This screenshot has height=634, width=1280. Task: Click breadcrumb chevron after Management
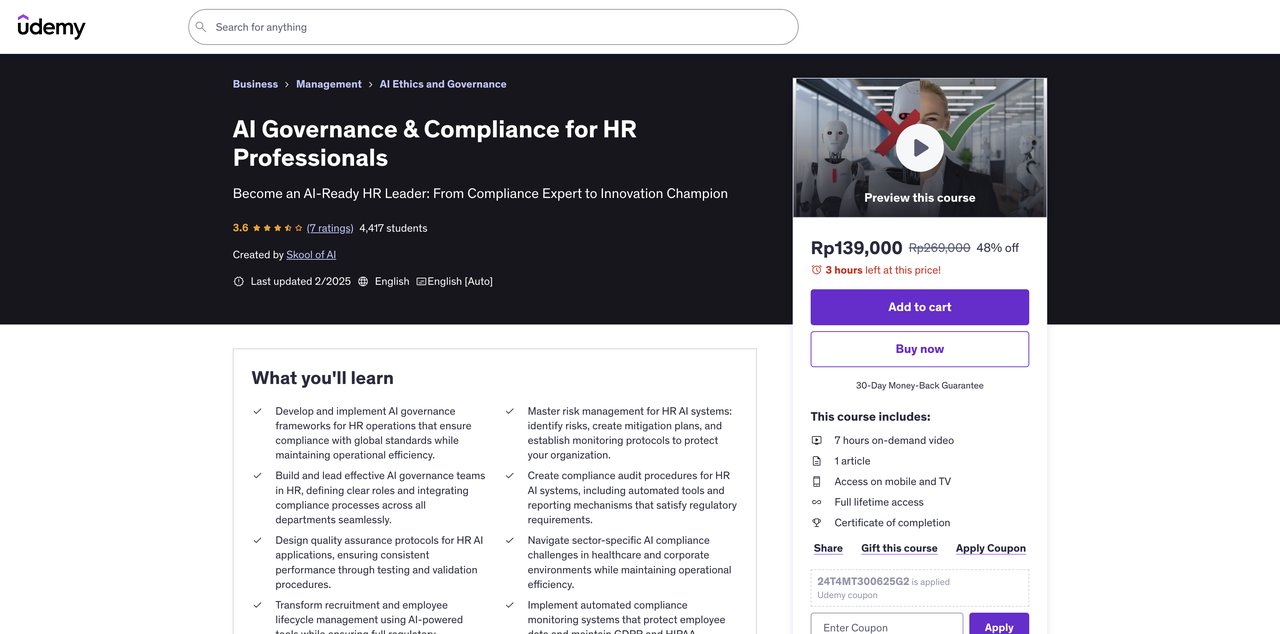click(371, 85)
